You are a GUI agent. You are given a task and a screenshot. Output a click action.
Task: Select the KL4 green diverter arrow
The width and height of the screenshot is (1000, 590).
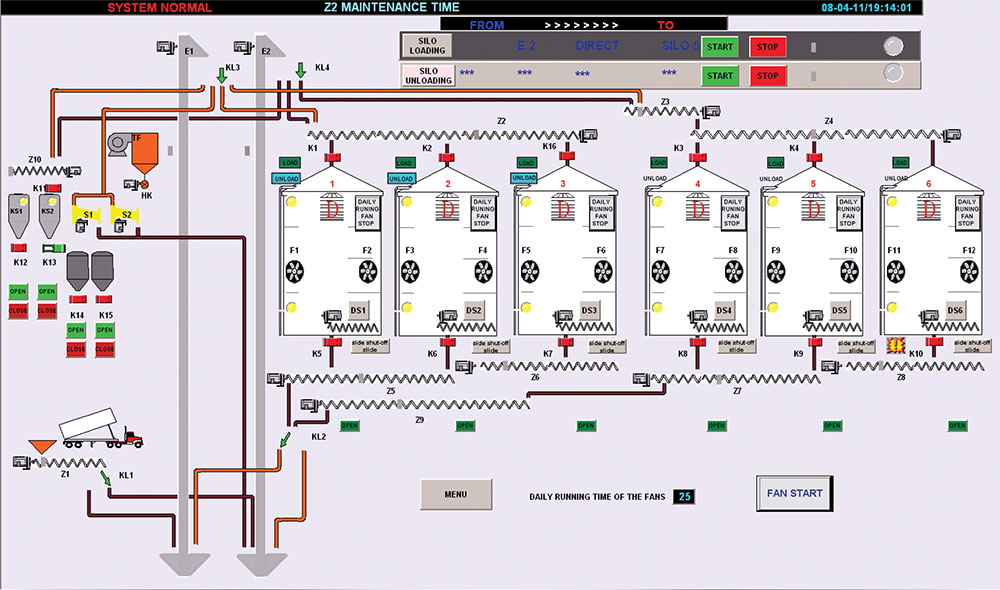(x=300, y=70)
